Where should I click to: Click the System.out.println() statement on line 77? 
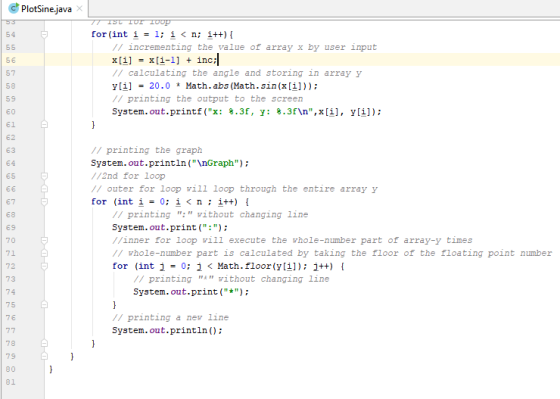167,330
